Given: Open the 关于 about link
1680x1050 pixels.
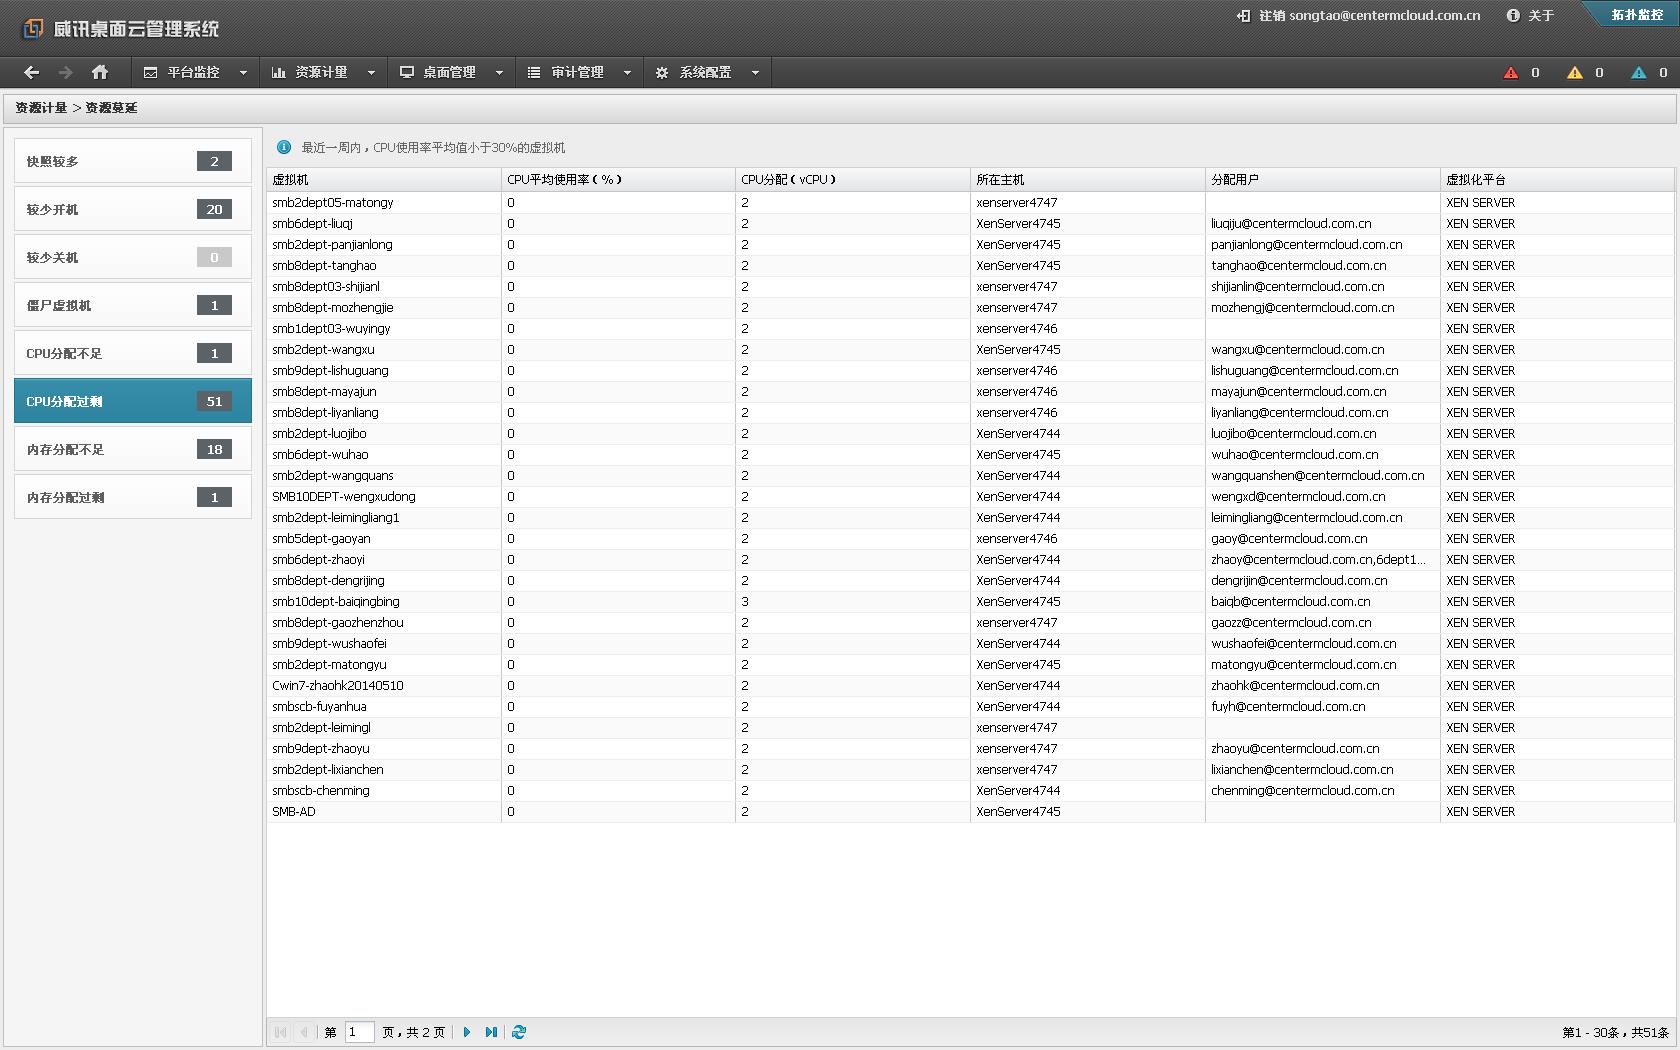Looking at the screenshot, I should (1530, 15).
